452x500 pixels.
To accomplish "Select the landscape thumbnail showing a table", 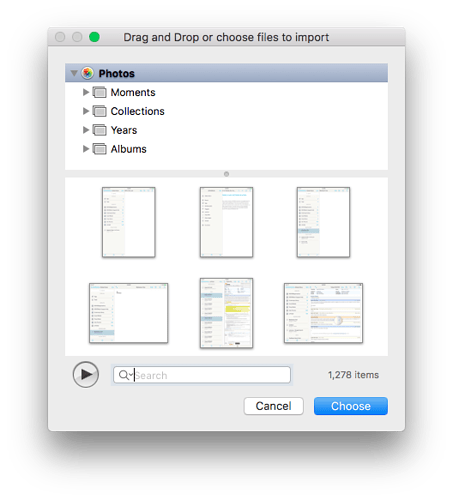I will pos(323,313).
